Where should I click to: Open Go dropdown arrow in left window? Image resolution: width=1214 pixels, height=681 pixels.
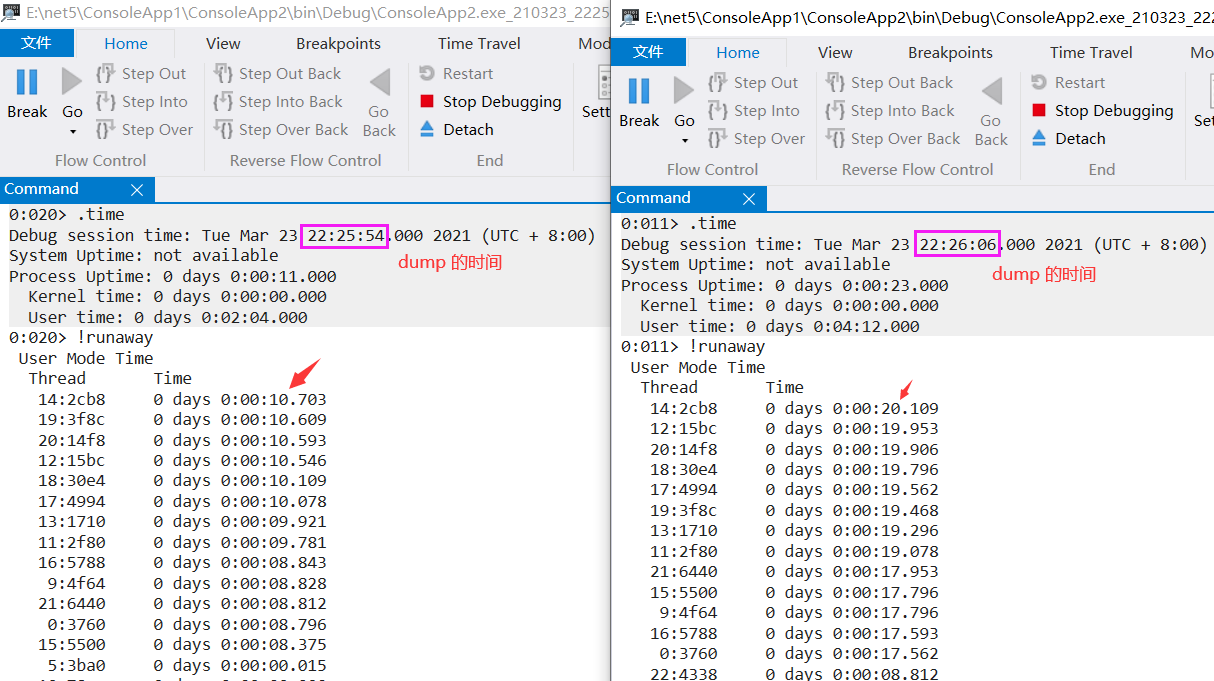click(72, 132)
